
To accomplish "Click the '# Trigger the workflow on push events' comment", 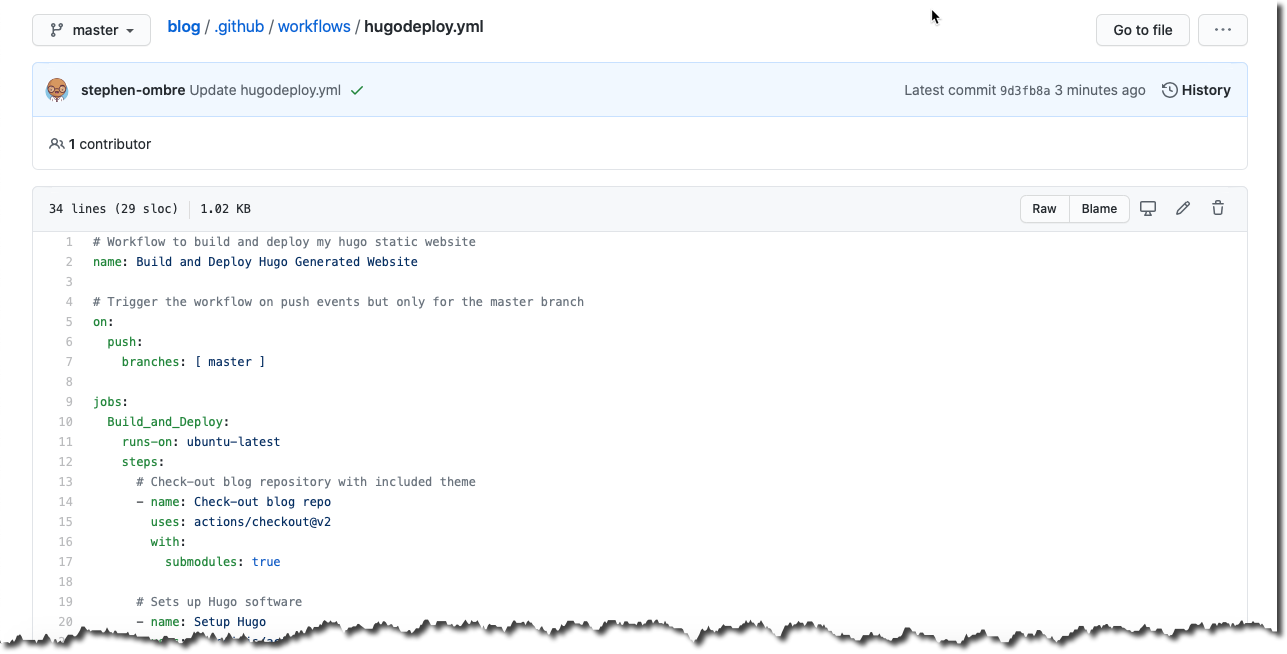I will point(338,302).
